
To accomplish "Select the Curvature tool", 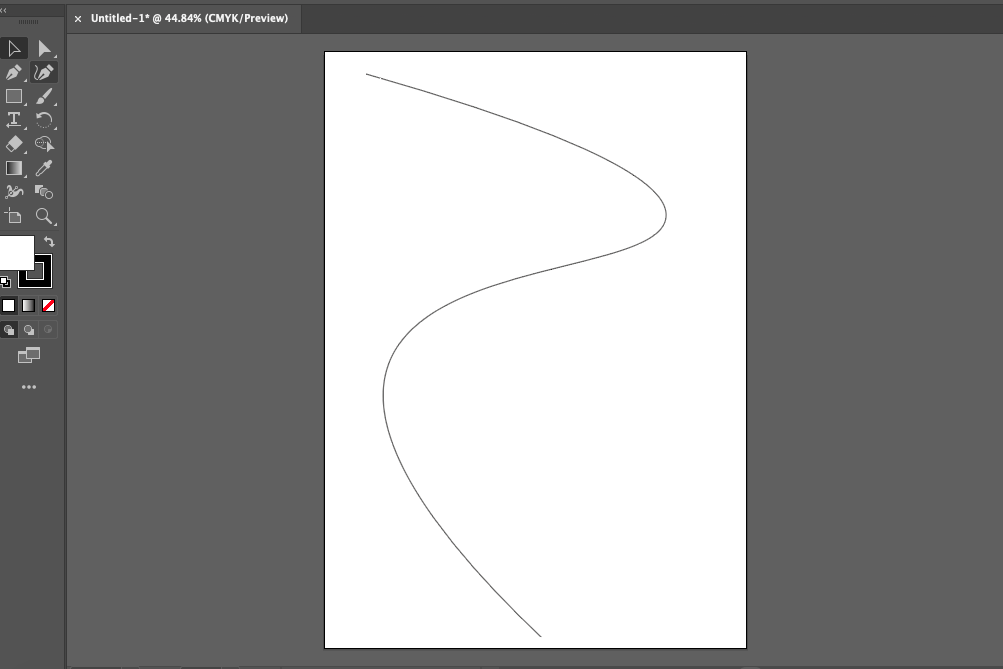I will click(44, 72).
